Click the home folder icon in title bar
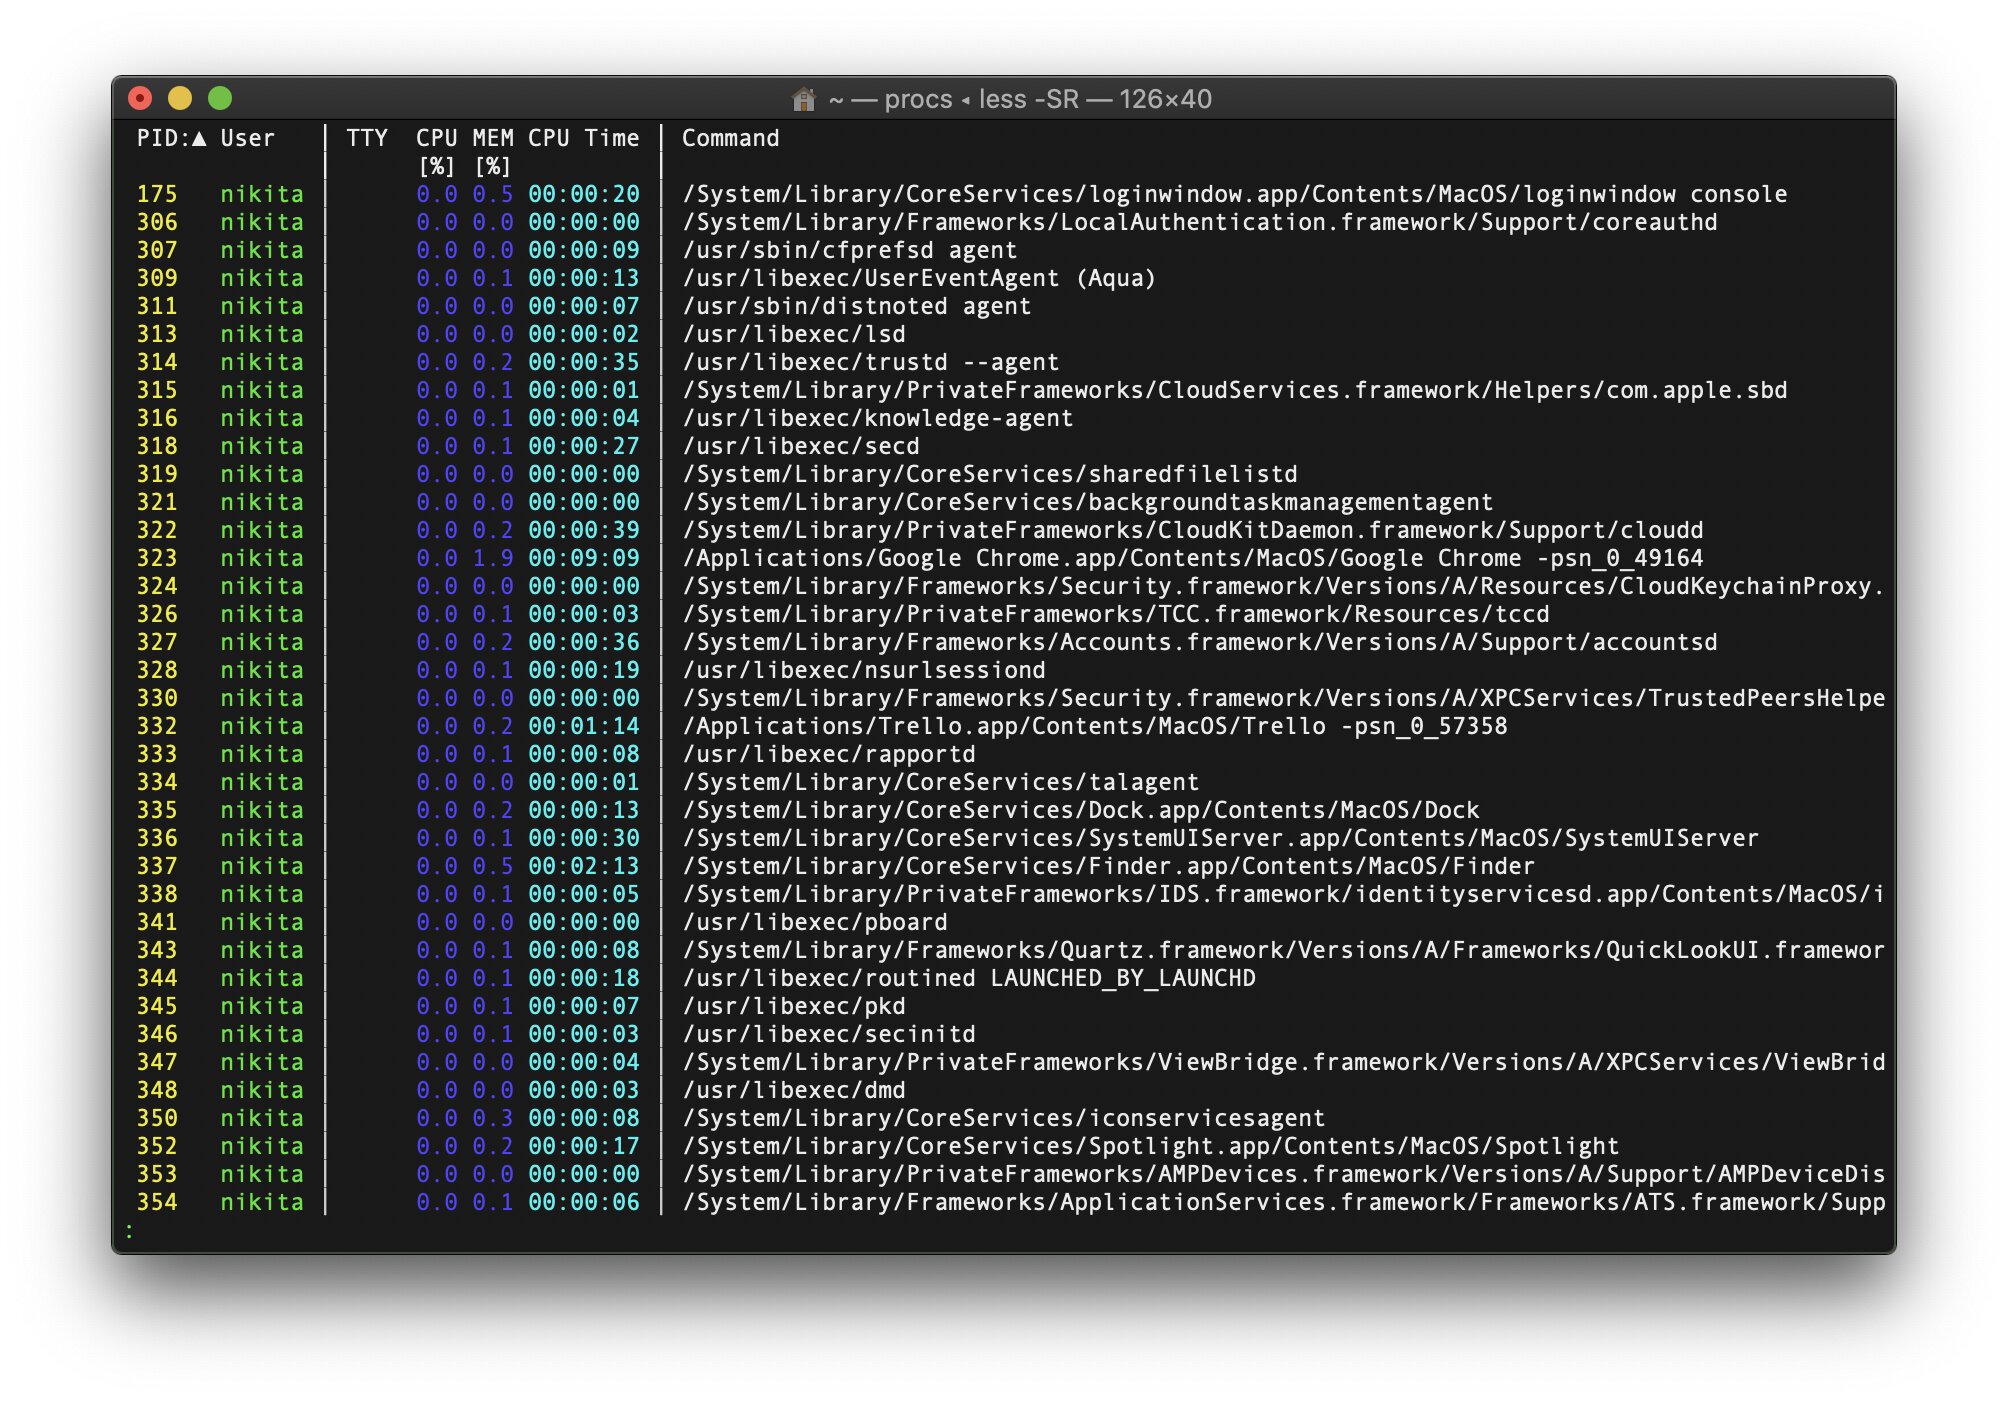Image resolution: width=2008 pixels, height=1402 pixels. point(803,99)
